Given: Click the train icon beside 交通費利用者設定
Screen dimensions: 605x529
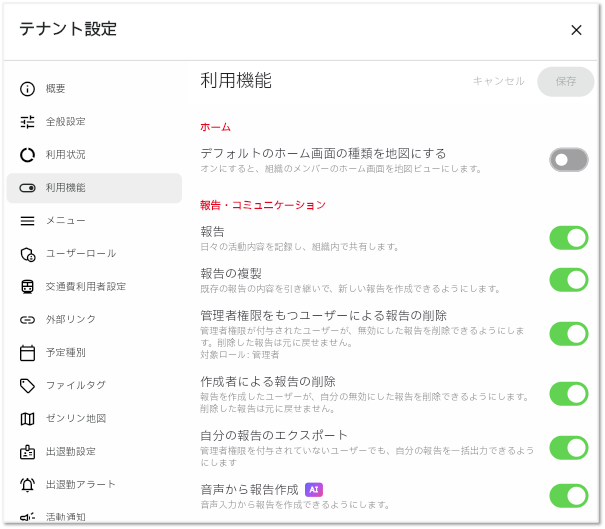Looking at the screenshot, I should click(27, 287).
